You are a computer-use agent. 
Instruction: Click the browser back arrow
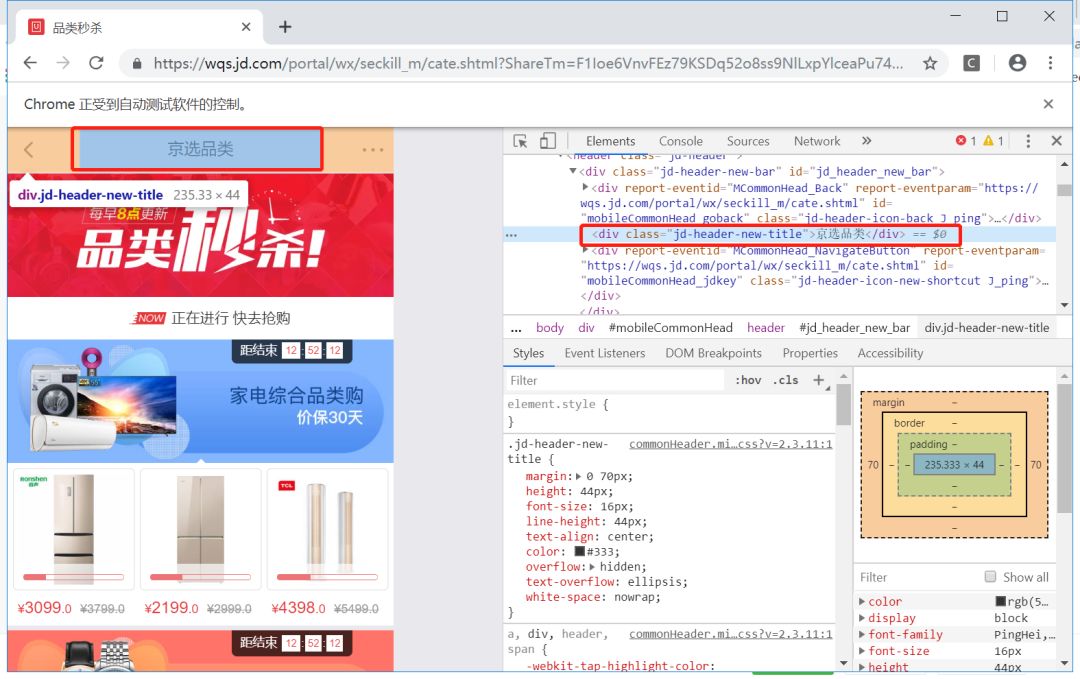[30, 63]
